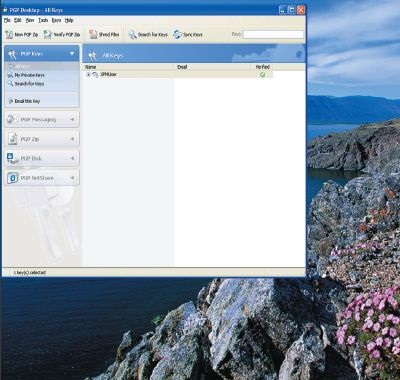Image resolution: width=400 pixels, height=380 pixels.
Task: Open the Keys menu
Action: tap(56, 20)
